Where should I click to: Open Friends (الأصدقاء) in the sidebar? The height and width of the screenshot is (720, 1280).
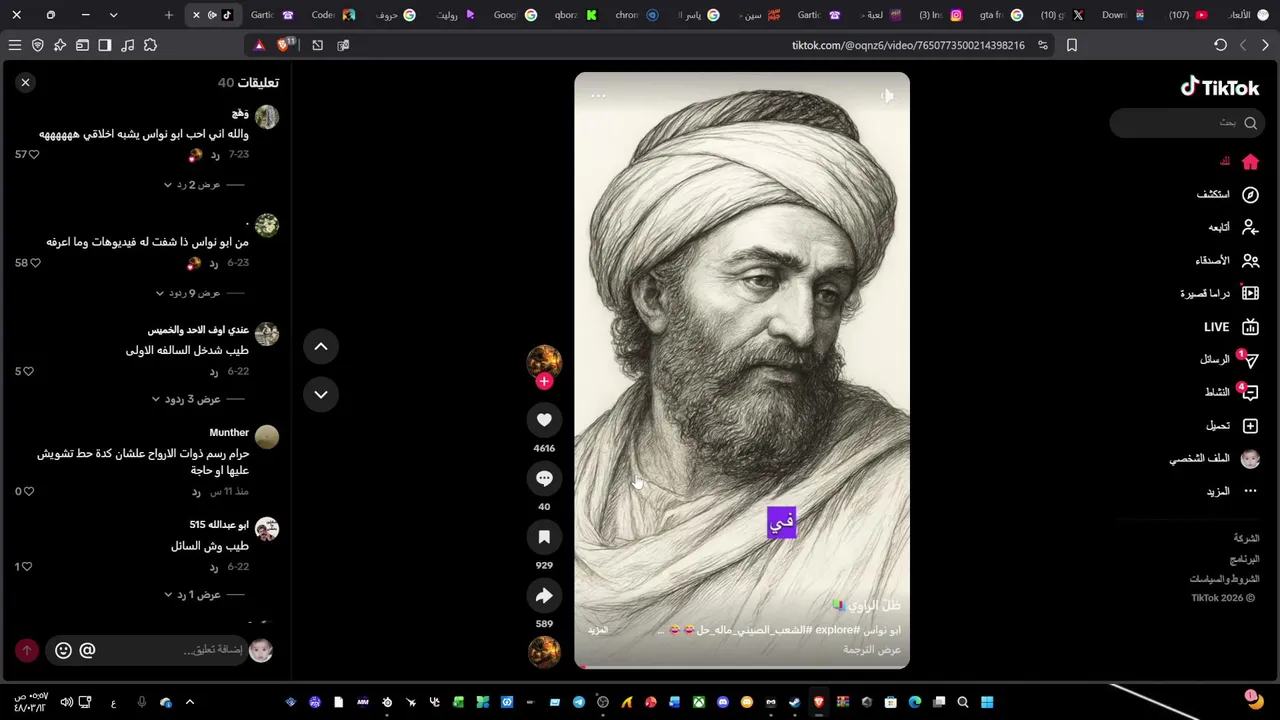(x=1227, y=261)
